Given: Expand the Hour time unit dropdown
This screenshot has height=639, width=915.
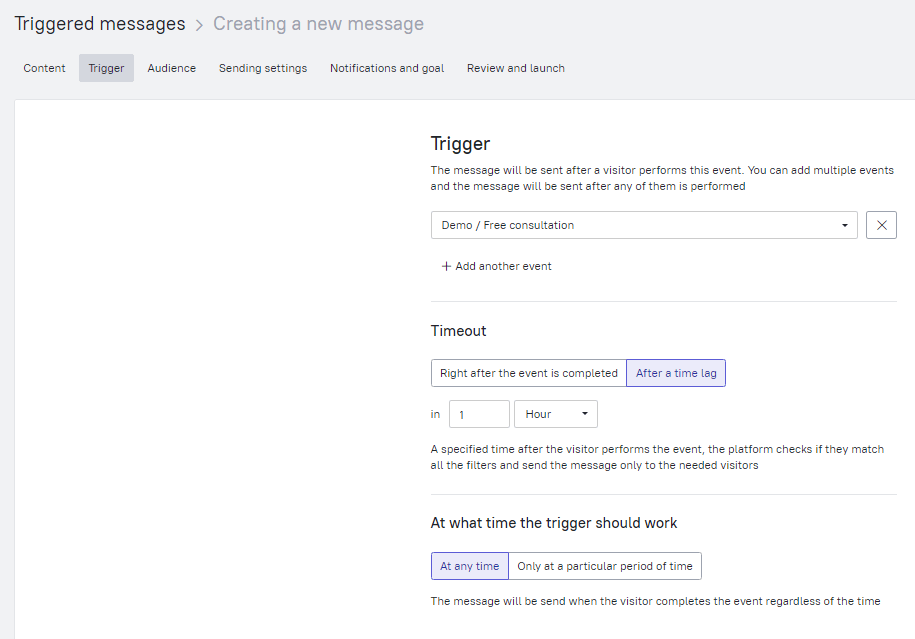Looking at the screenshot, I should 555,414.
